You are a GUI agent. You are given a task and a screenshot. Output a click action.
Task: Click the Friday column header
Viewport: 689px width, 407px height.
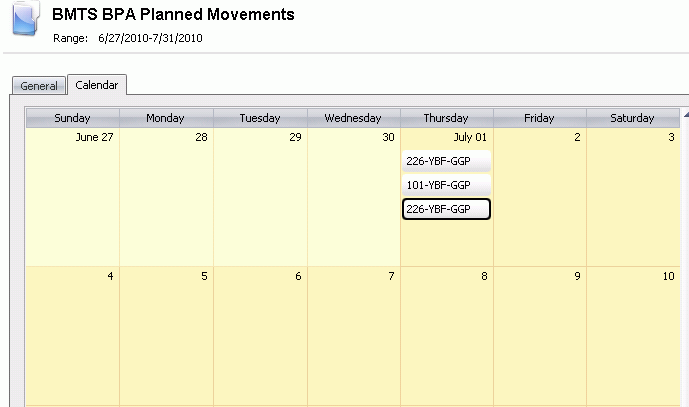[539, 118]
